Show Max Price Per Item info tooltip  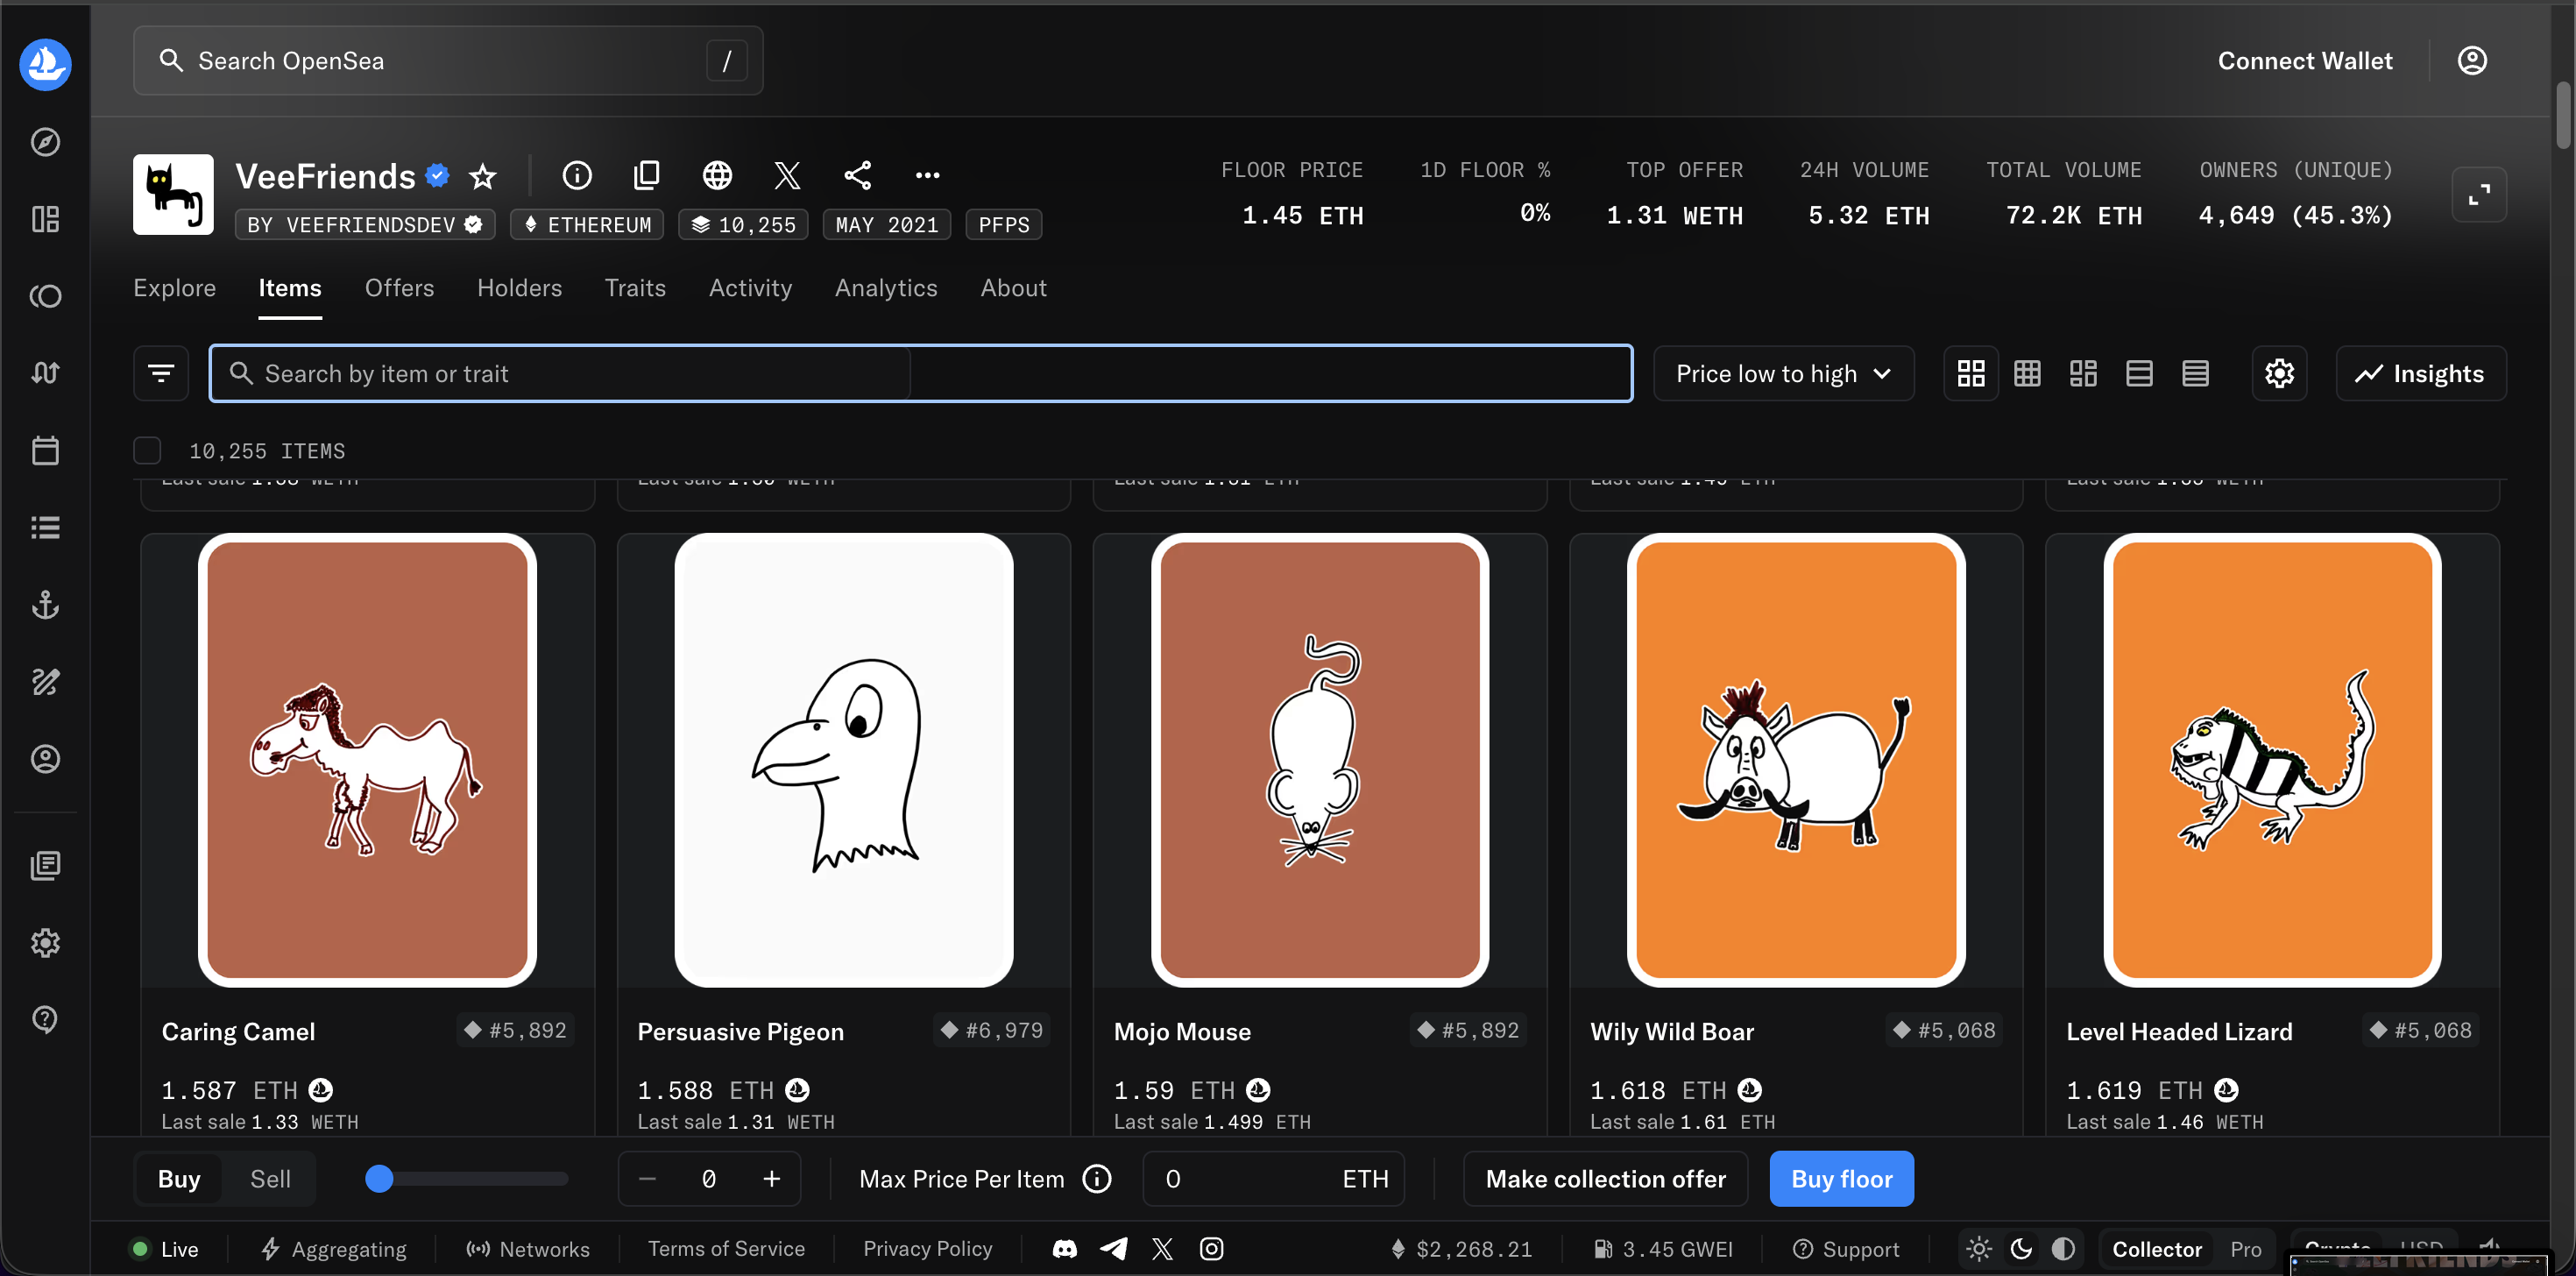(x=1097, y=1179)
